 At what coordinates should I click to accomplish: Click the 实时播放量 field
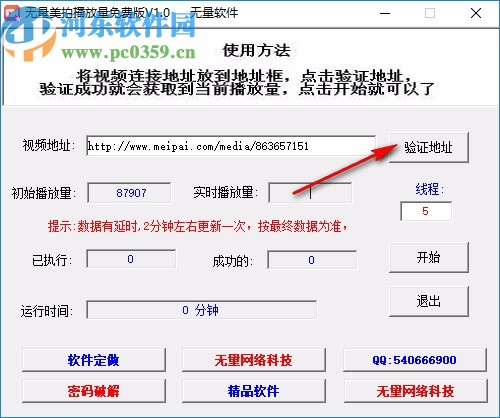pyautogui.click(x=310, y=193)
